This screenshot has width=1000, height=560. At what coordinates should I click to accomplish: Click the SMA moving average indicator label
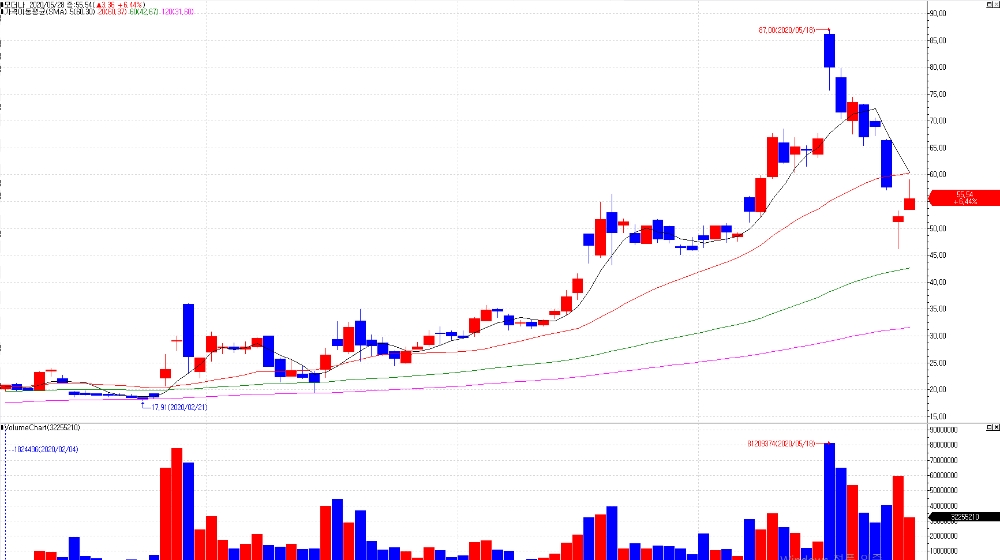pyautogui.click(x=98, y=11)
